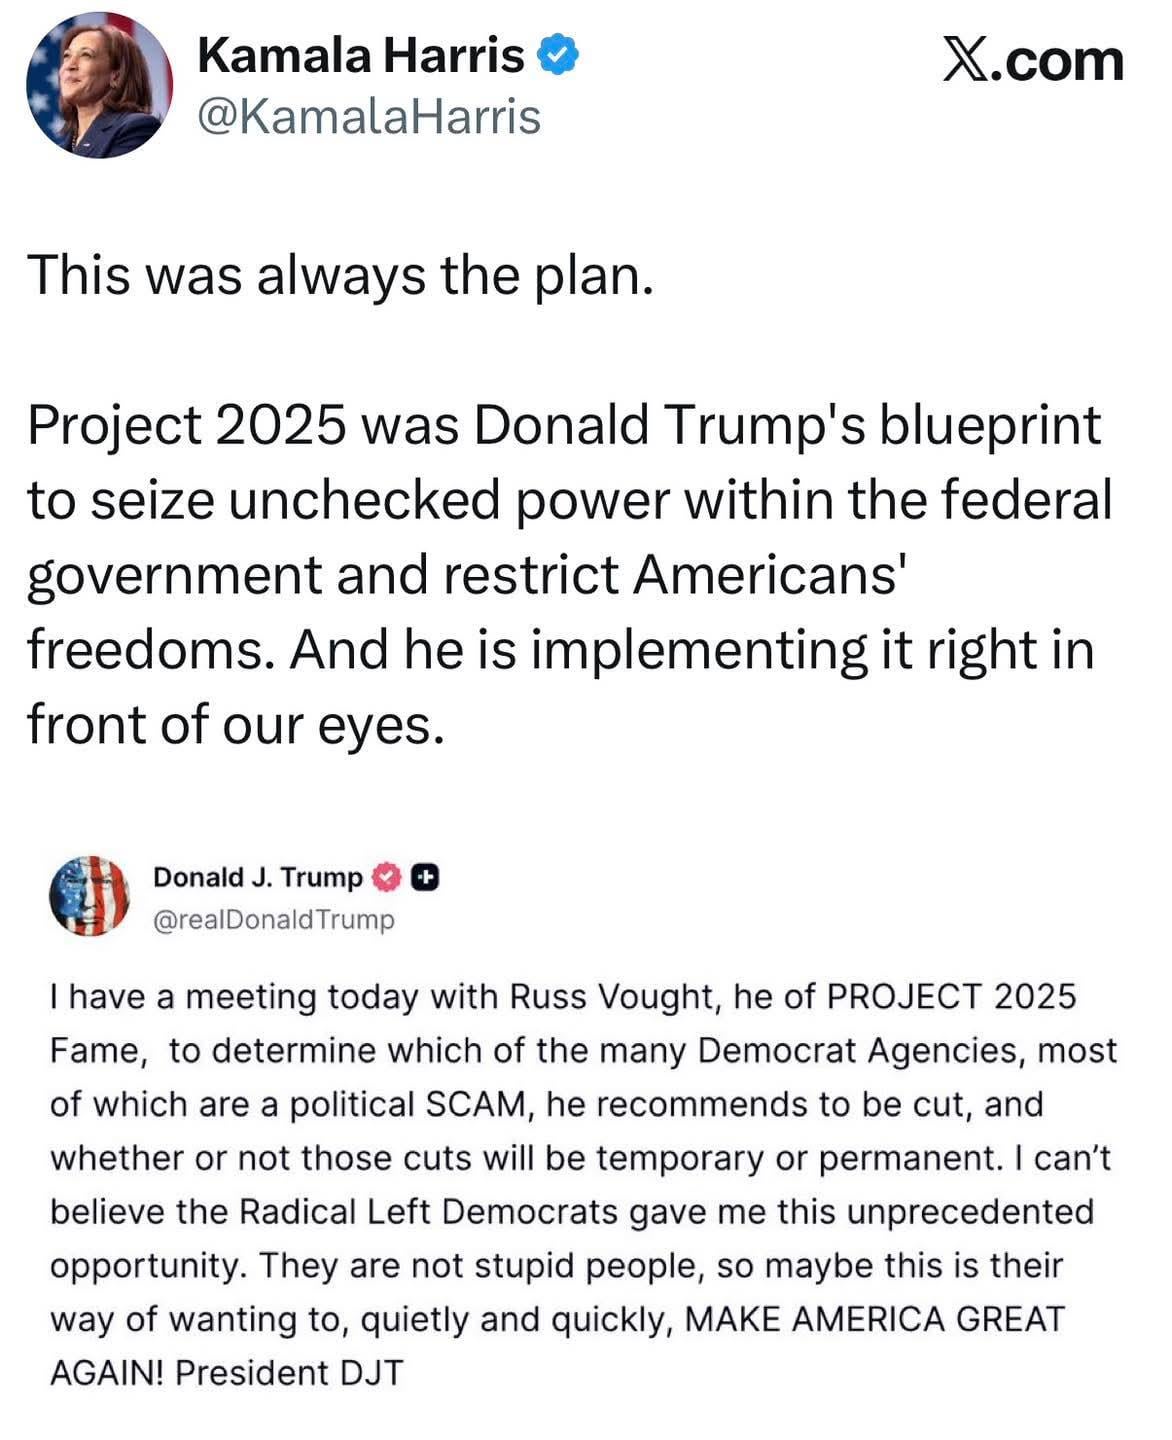Viewport: 1172px width, 1440px height.
Task: Click "Project 2025" in the main post
Action: pyautogui.click(x=187, y=425)
